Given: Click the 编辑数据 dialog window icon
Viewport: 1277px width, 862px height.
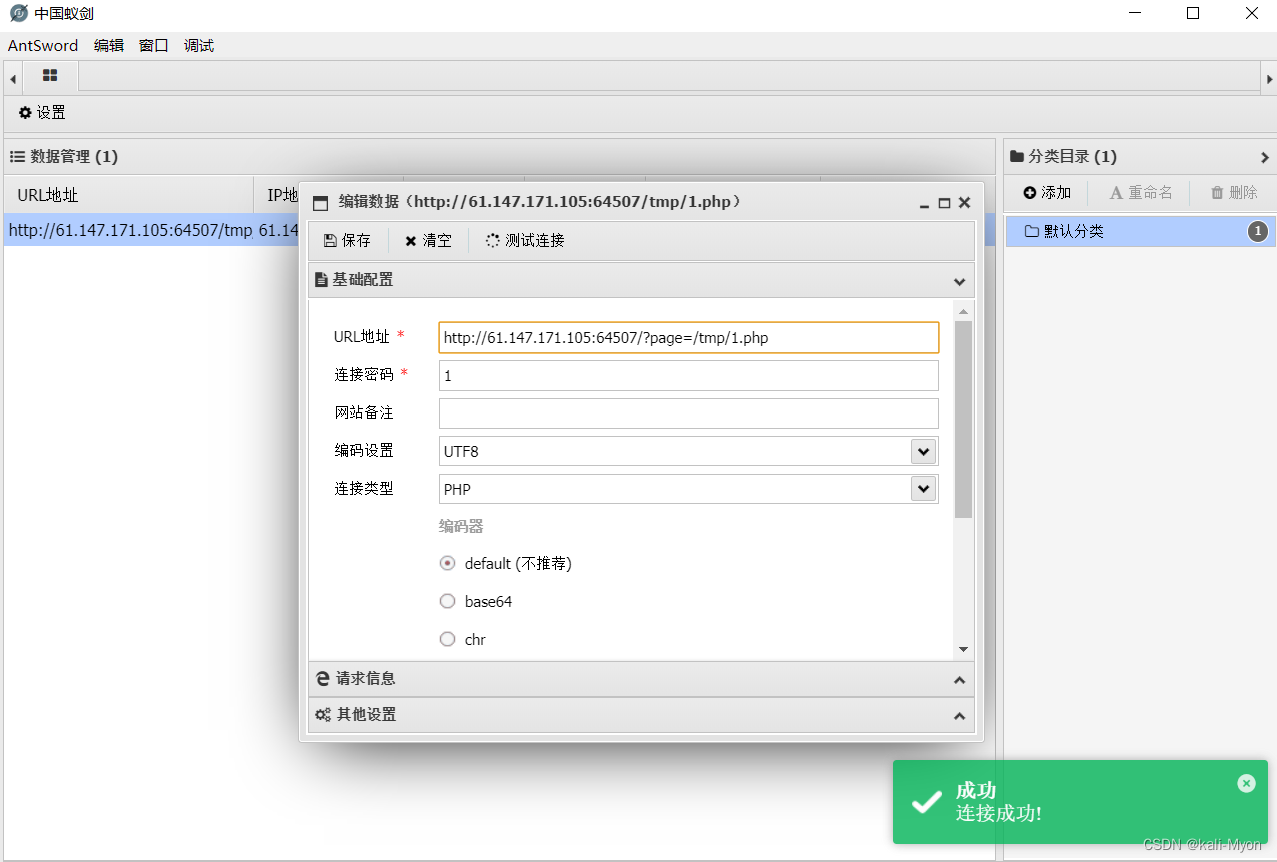Looking at the screenshot, I should point(321,203).
